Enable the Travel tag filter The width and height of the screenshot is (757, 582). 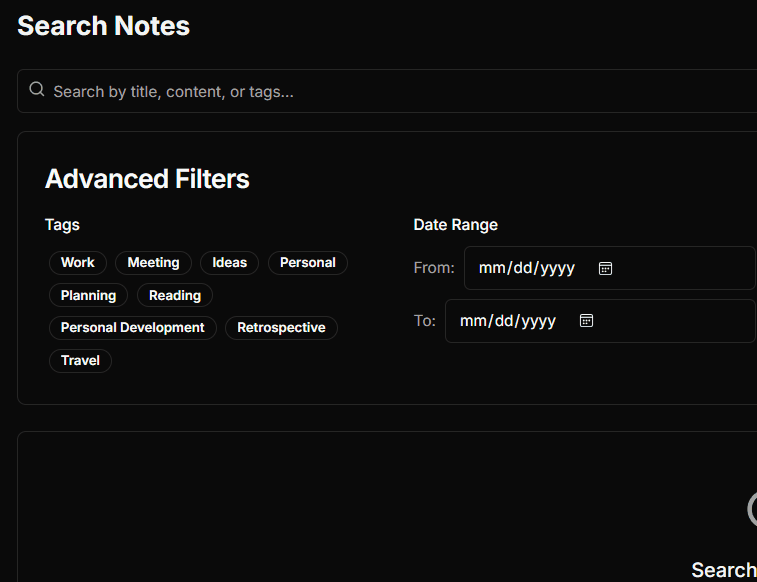[x=80, y=360]
